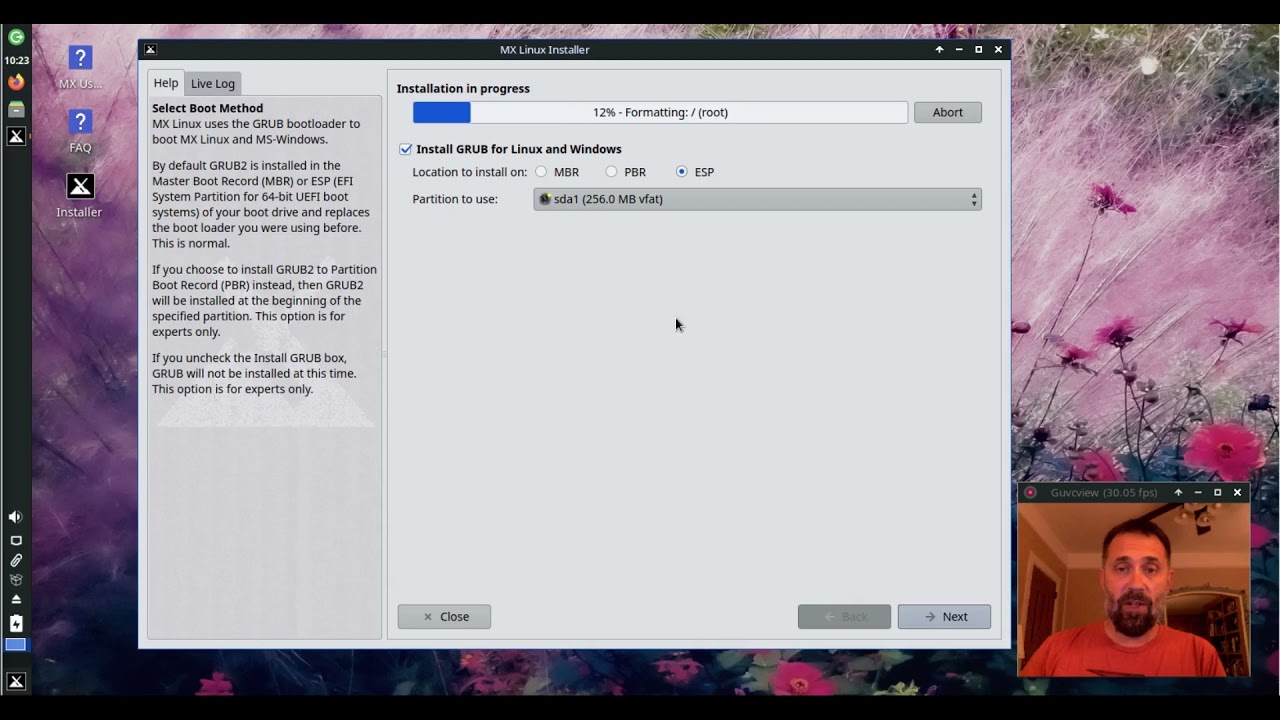Open the clipboard paperclip tray icon

point(16,560)
